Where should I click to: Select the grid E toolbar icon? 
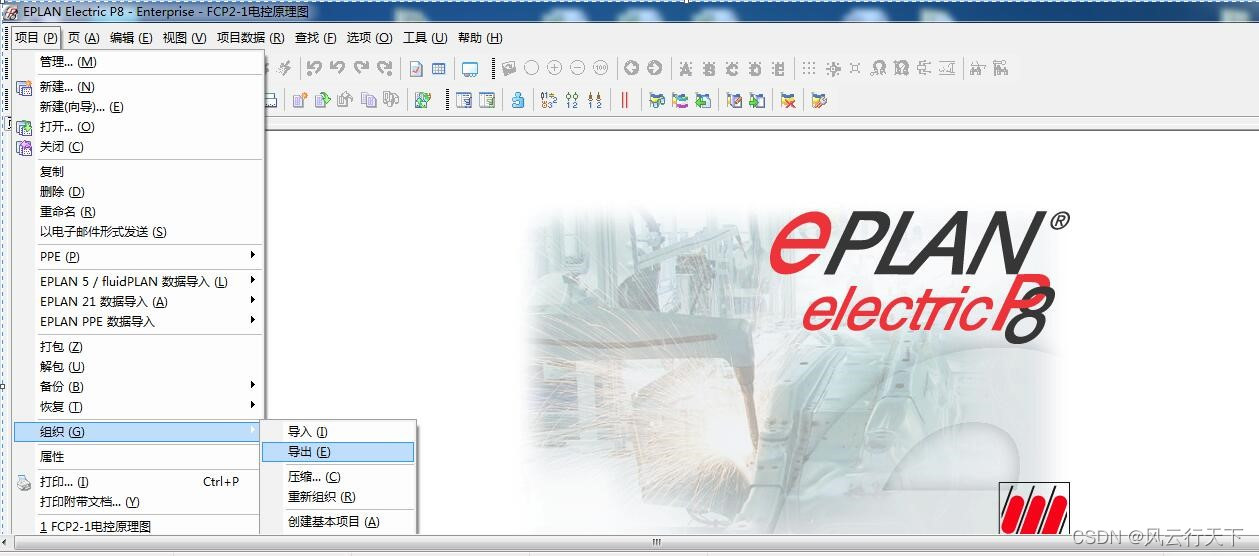click(778, 68)
